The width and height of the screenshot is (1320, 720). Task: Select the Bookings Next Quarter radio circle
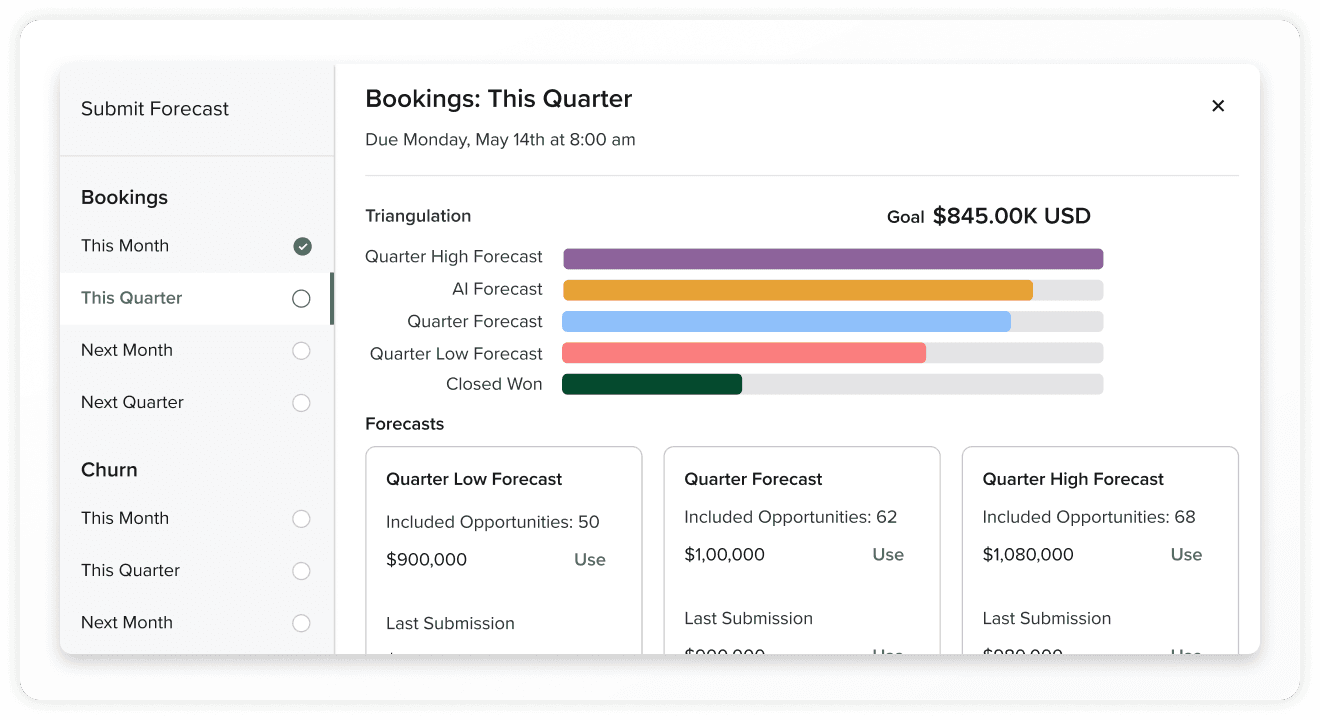pyautogui.click(x=301, y=403)
